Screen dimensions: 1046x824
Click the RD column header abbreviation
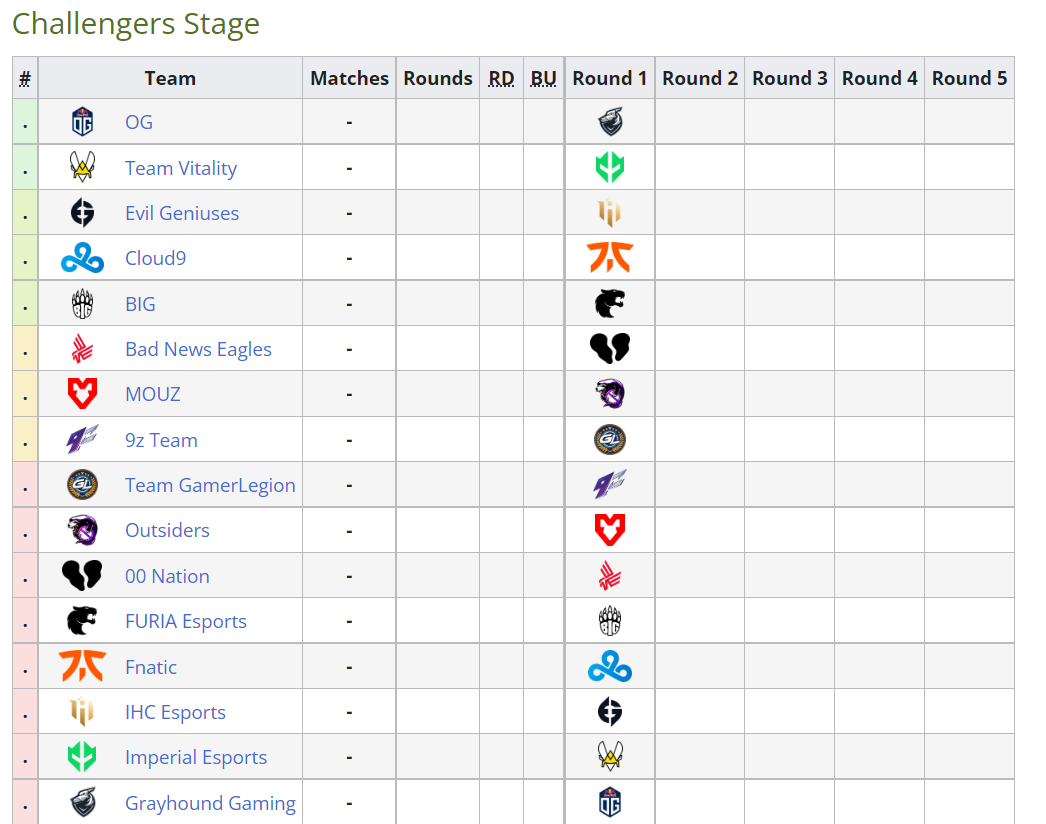501,78
